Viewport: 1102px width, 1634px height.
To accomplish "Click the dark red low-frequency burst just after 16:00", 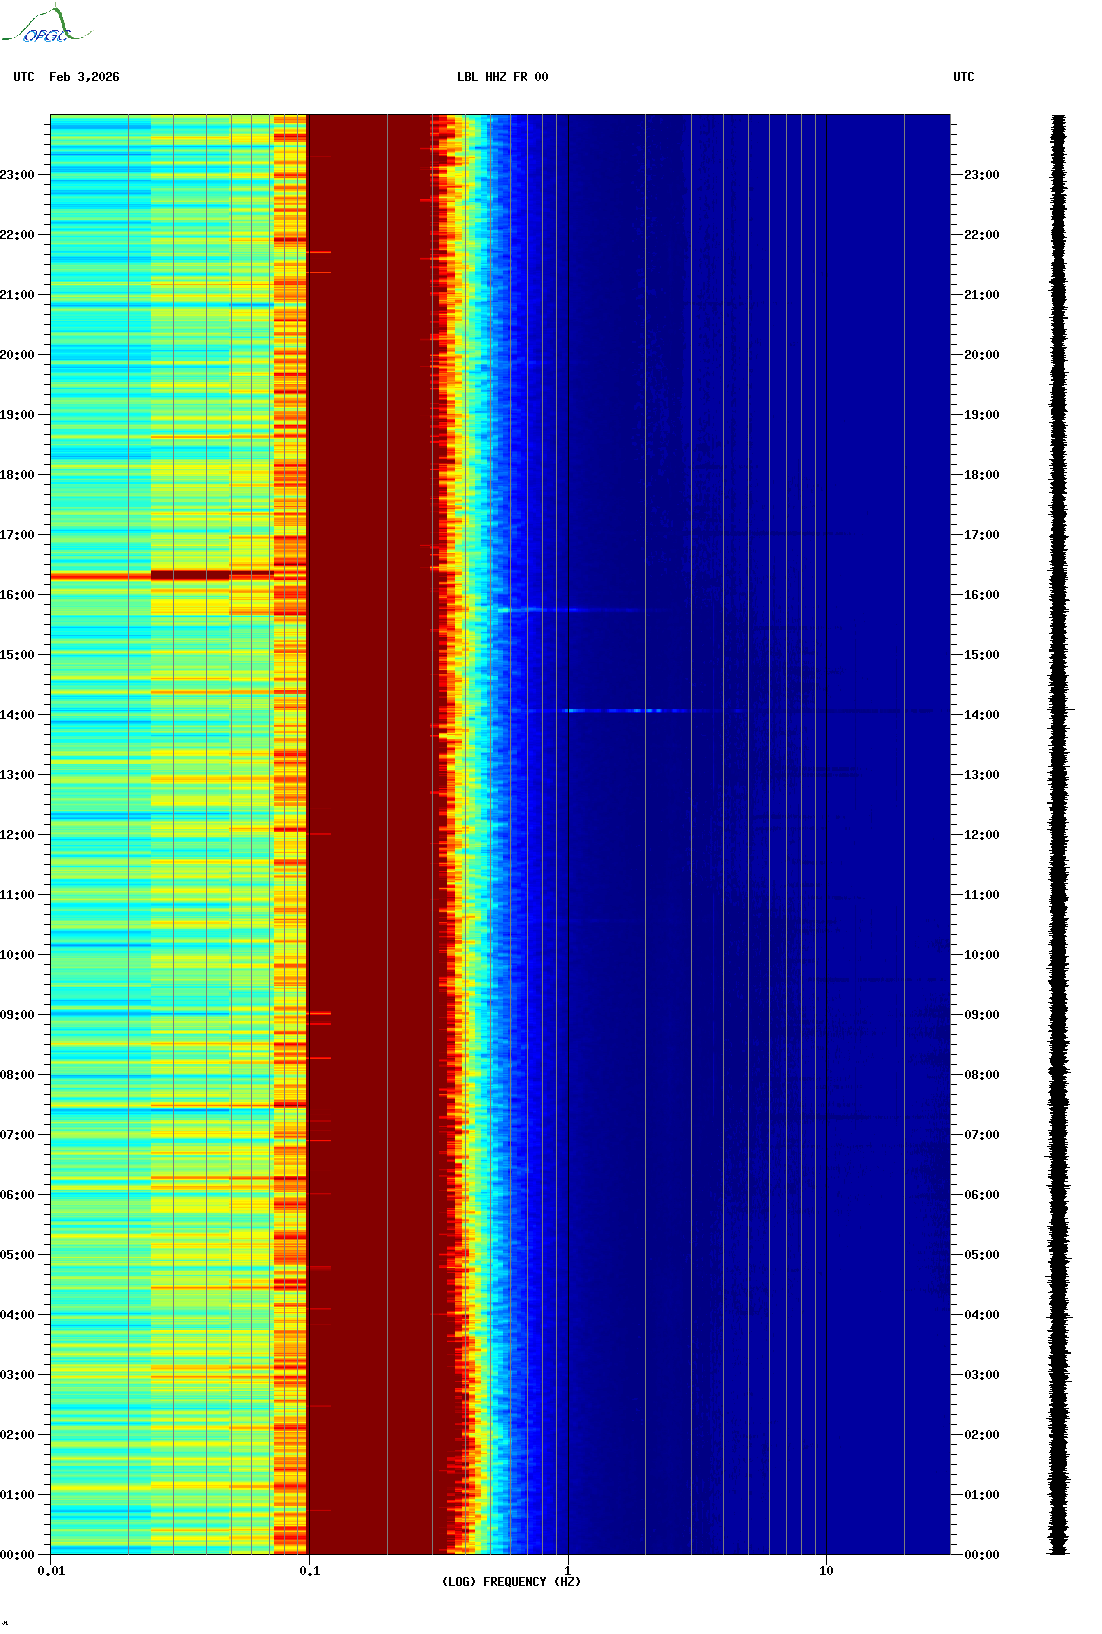I will click(x=190, y=575).
